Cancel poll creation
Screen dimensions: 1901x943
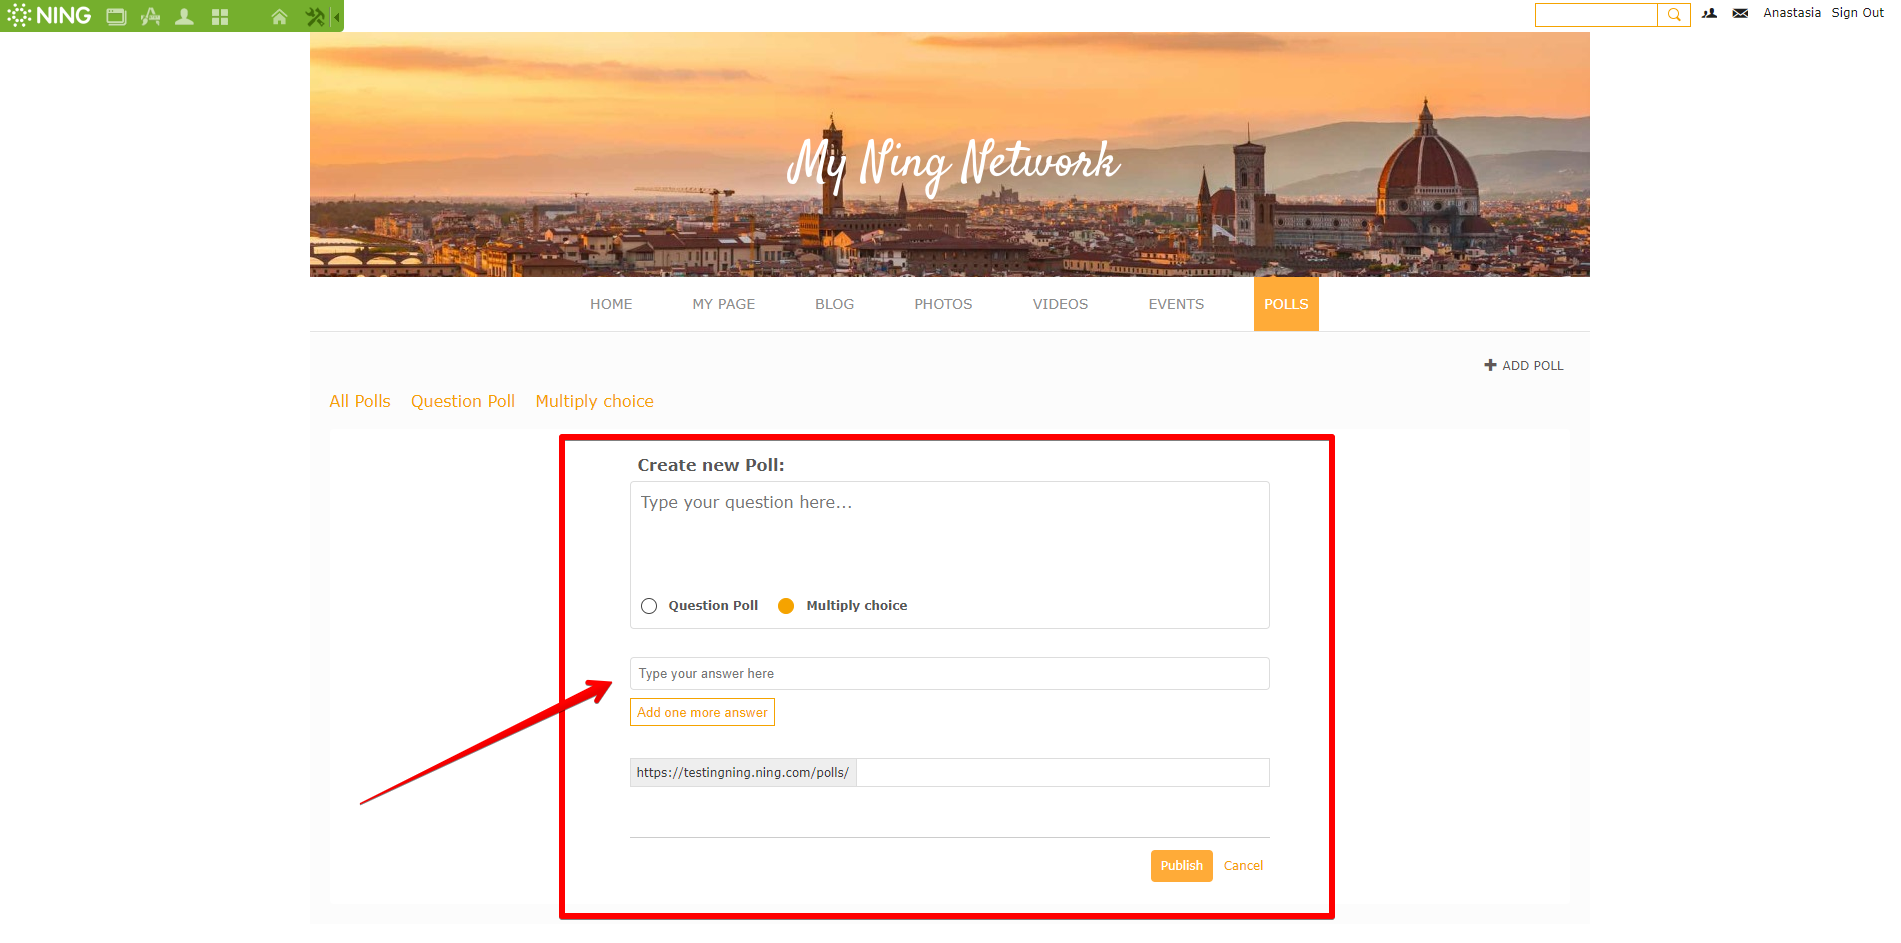click(1243, 866)
